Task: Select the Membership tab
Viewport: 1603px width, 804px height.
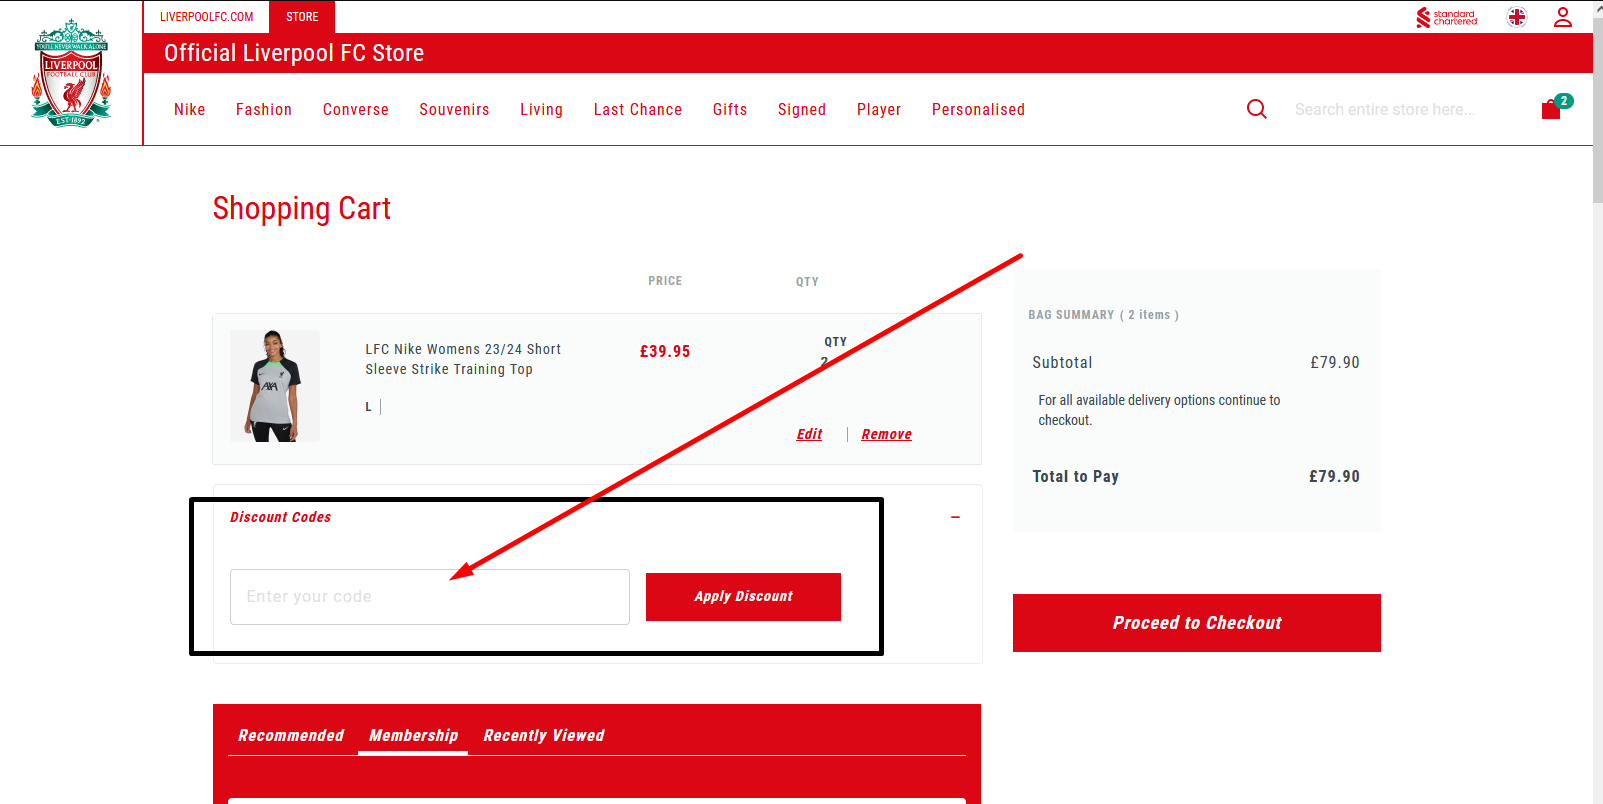Action: (413, 735)
